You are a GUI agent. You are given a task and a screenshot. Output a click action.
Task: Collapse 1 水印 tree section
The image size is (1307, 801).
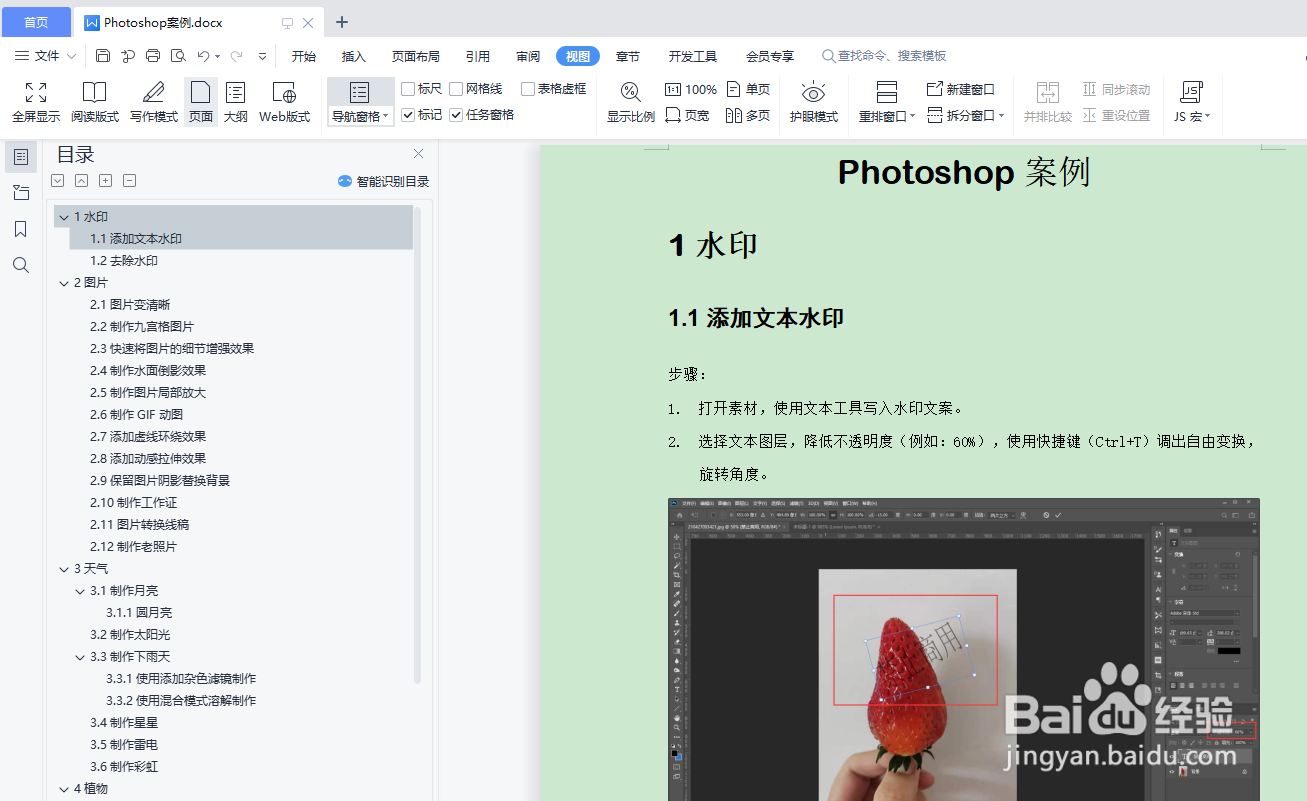tap(64, 217)
